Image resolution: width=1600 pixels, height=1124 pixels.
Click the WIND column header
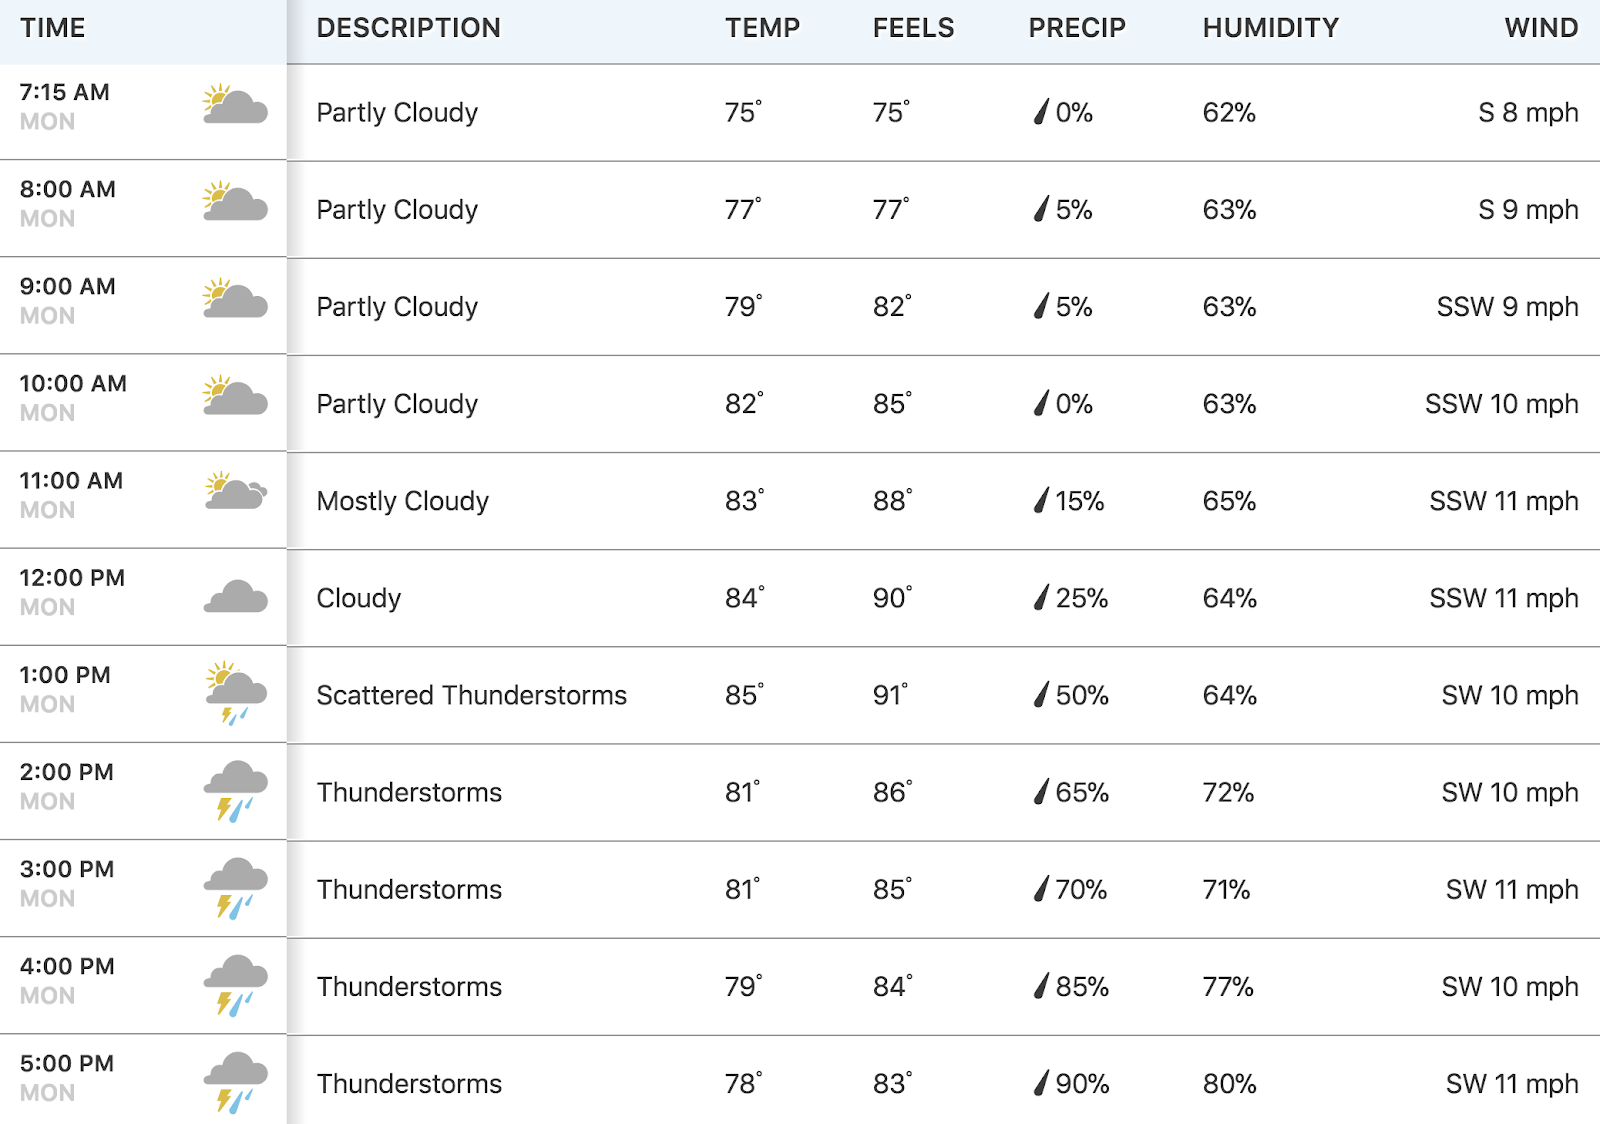[x=1541, y=28]
